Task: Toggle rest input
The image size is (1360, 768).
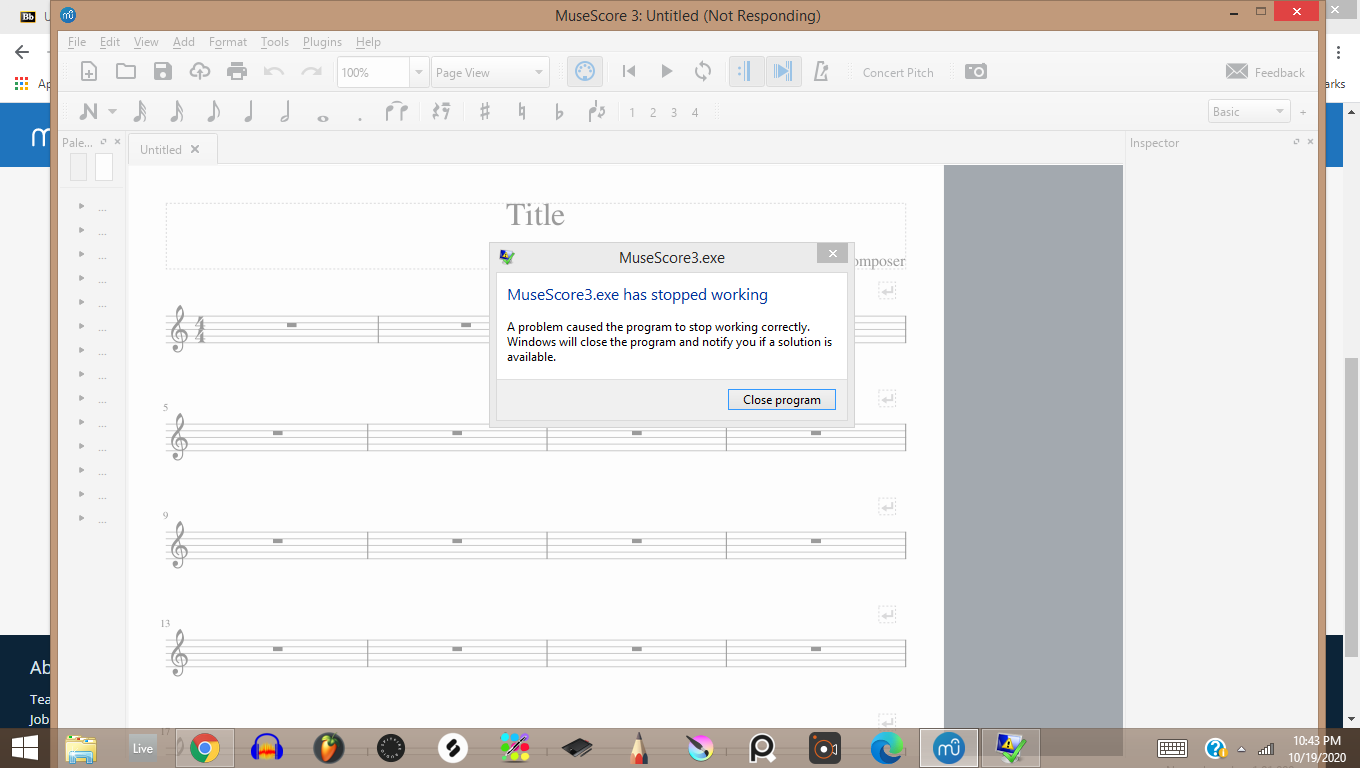Action: (441, 111)
